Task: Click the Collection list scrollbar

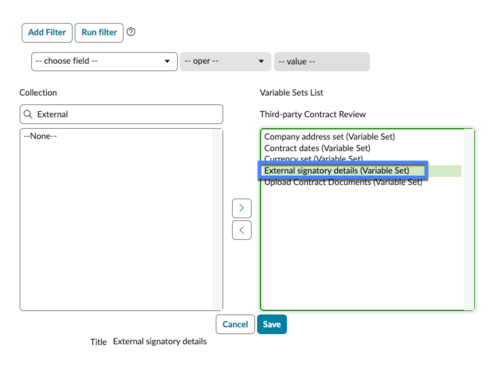Action: (217, 220)
